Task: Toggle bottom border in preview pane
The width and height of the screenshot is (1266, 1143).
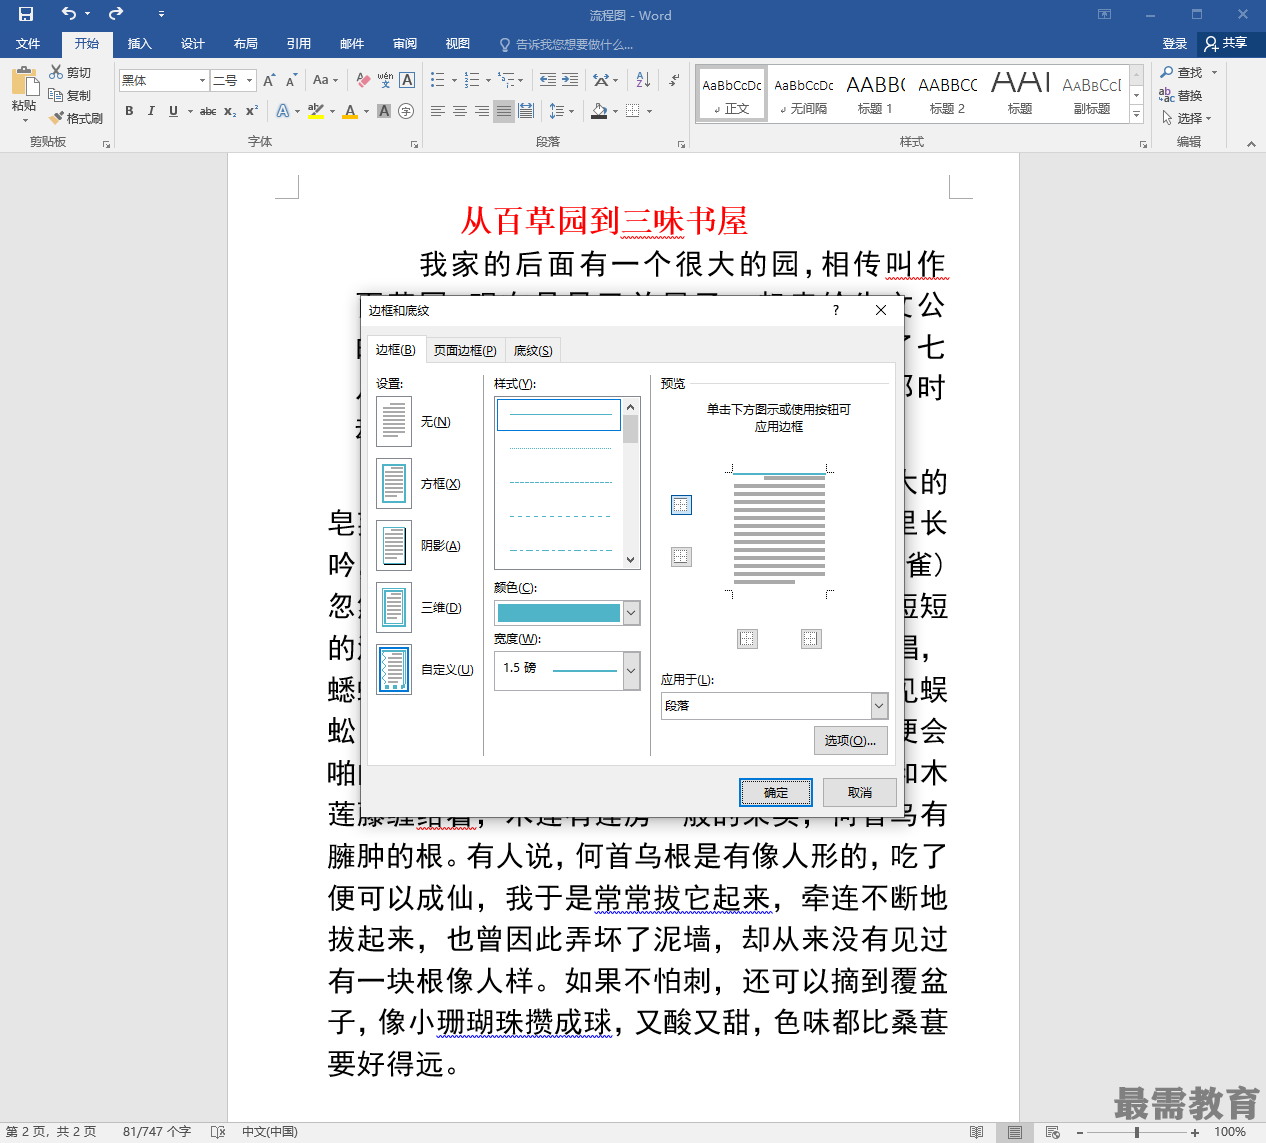Action: (681, 556)
